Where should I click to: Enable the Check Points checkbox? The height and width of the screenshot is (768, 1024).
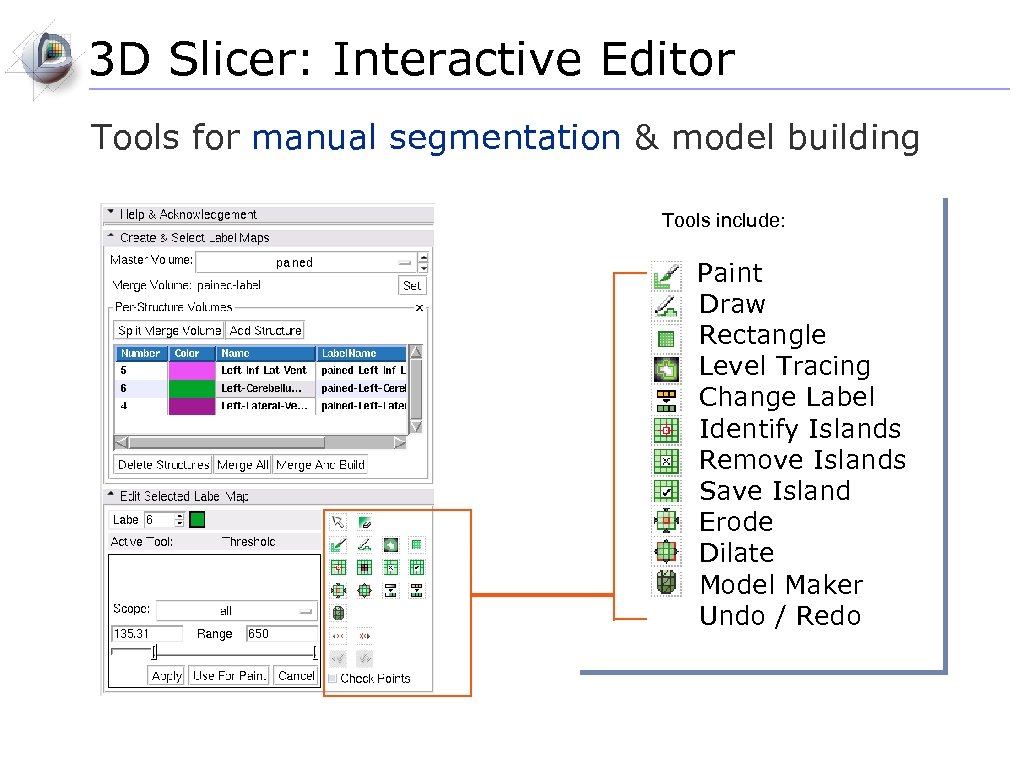331,678
